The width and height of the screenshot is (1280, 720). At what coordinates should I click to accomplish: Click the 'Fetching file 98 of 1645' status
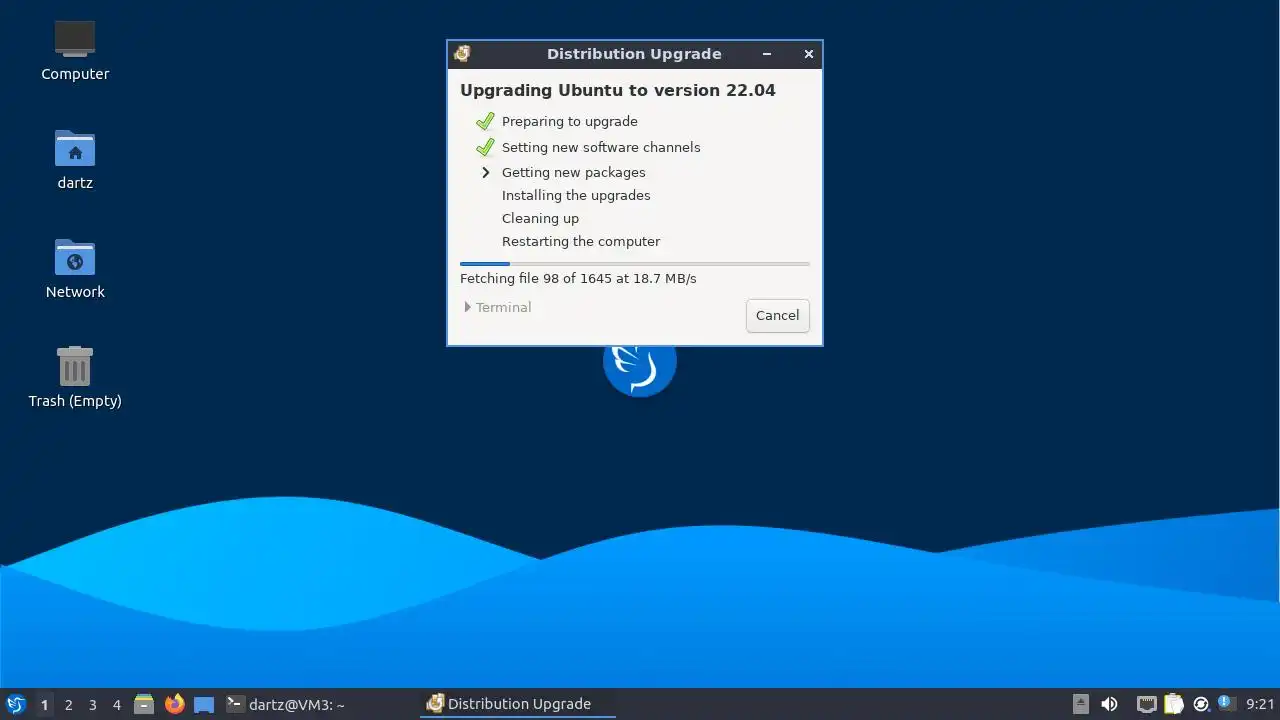click(x=578, y=278)
